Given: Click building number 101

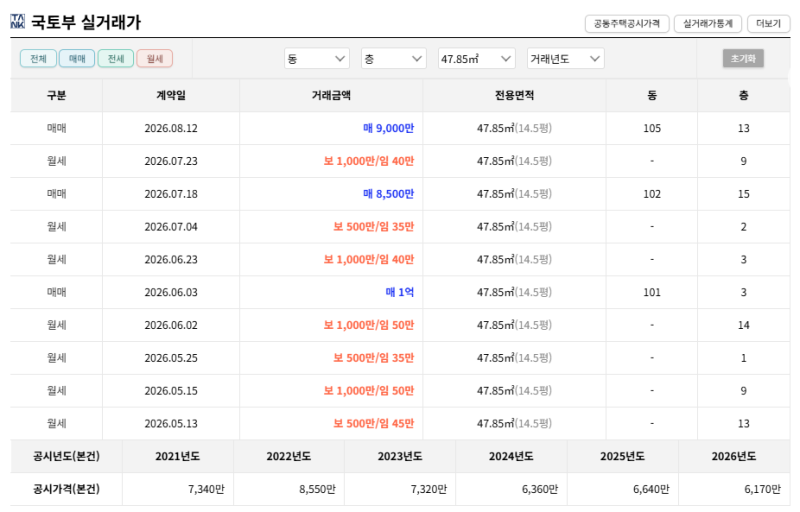Looking at the screenshot, I should (652, 293).
